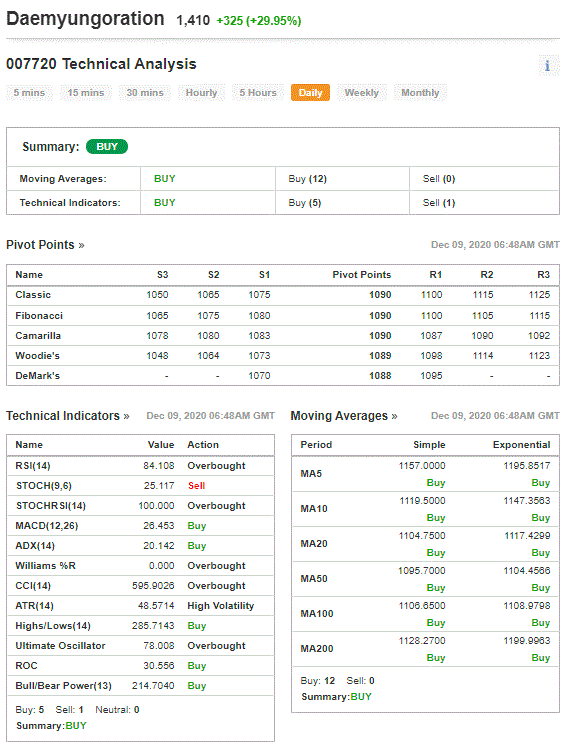Select the Classic pivot row name

click(33, 295)
